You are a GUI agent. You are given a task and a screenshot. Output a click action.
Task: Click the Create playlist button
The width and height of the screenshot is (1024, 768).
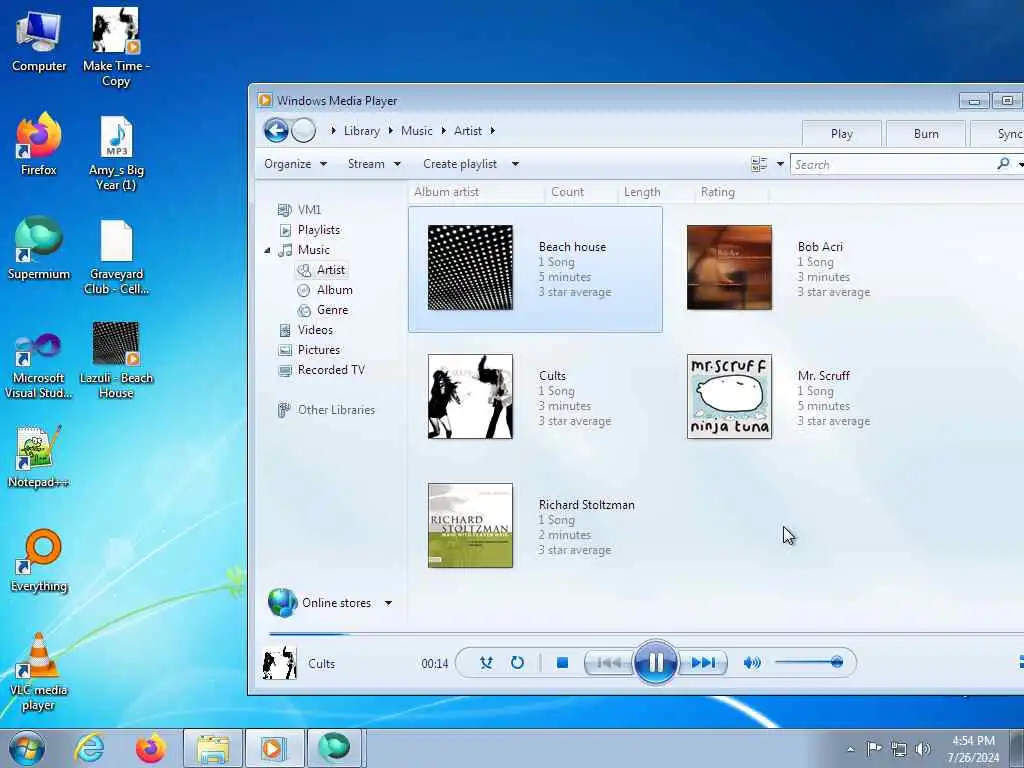[x=460, y=164]
